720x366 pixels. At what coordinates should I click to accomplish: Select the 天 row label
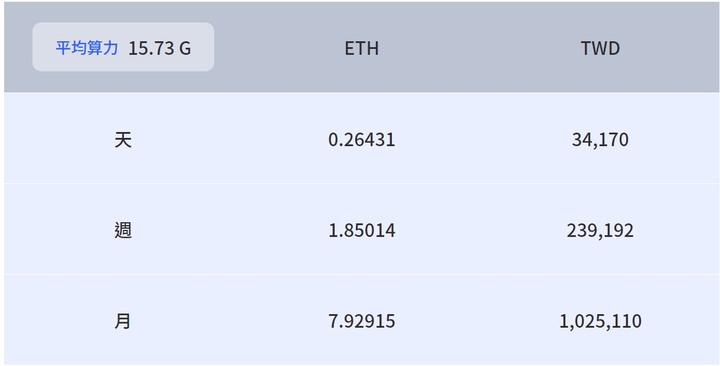tap(123, 140)
